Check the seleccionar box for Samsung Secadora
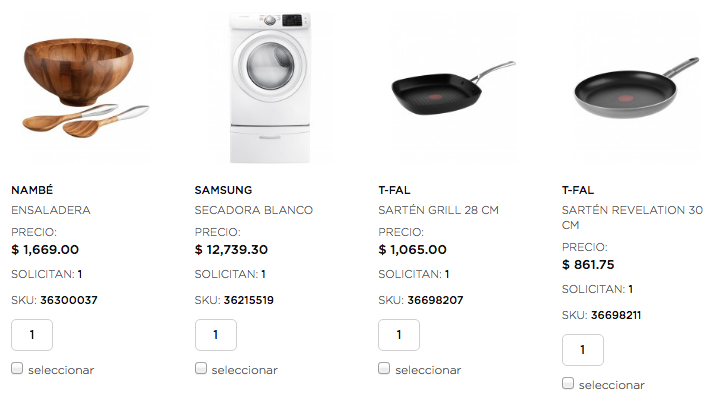Image resolution: width=713 pixels, height=401 pixels. (x=201, y=368)
